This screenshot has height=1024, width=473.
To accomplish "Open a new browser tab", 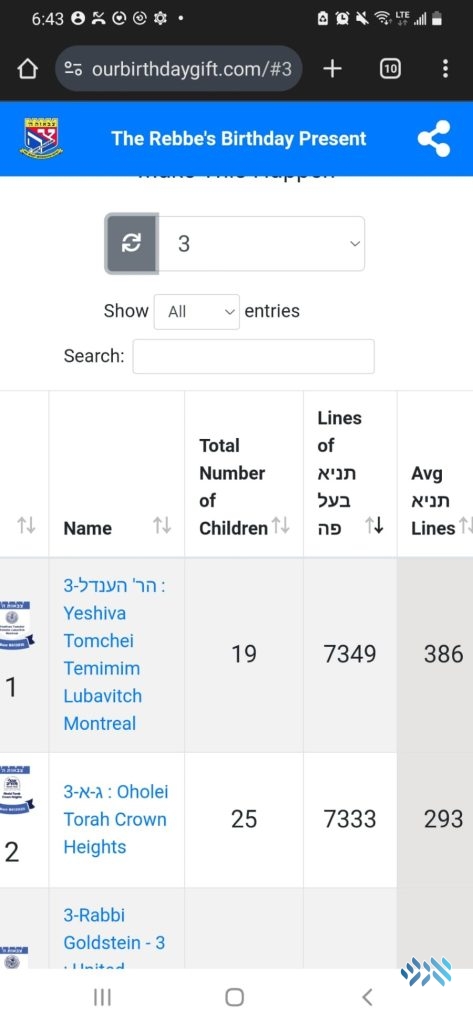I will pos(332,69).
